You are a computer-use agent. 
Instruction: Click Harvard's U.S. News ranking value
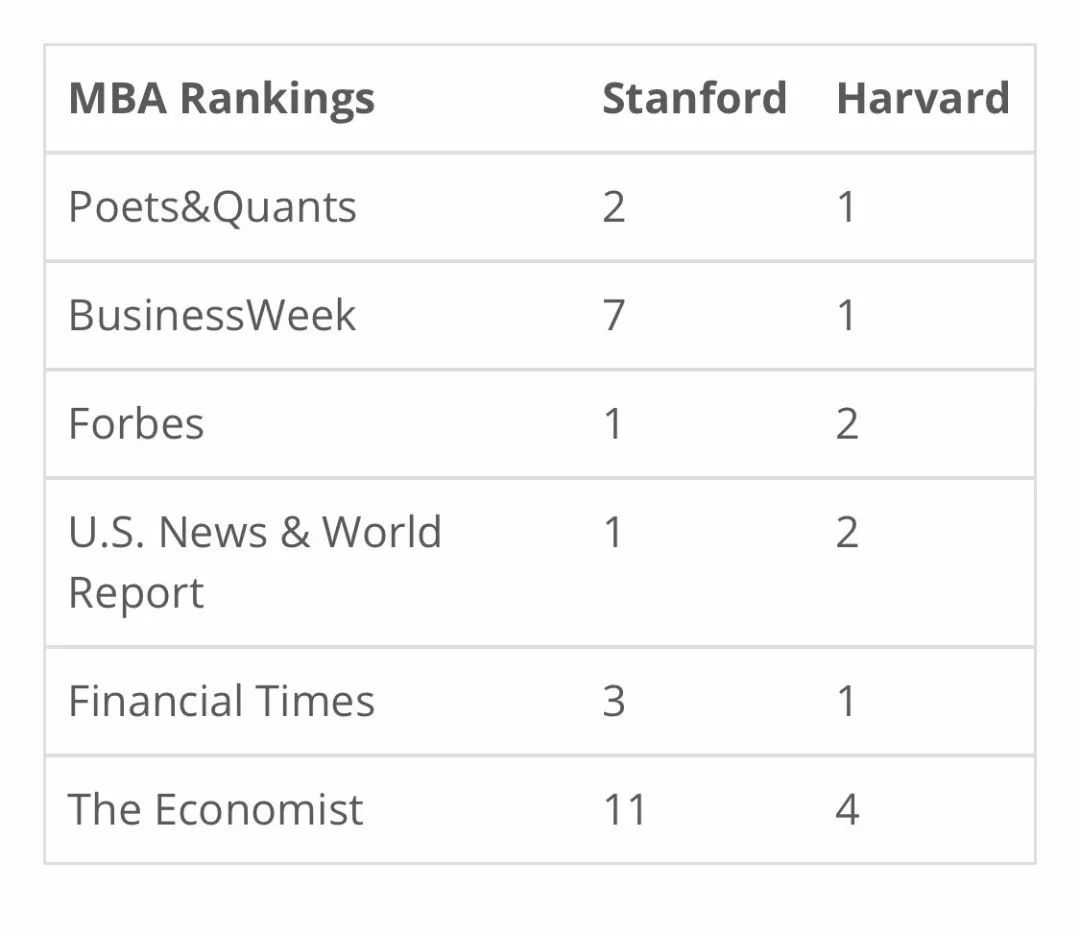(847, 532)
